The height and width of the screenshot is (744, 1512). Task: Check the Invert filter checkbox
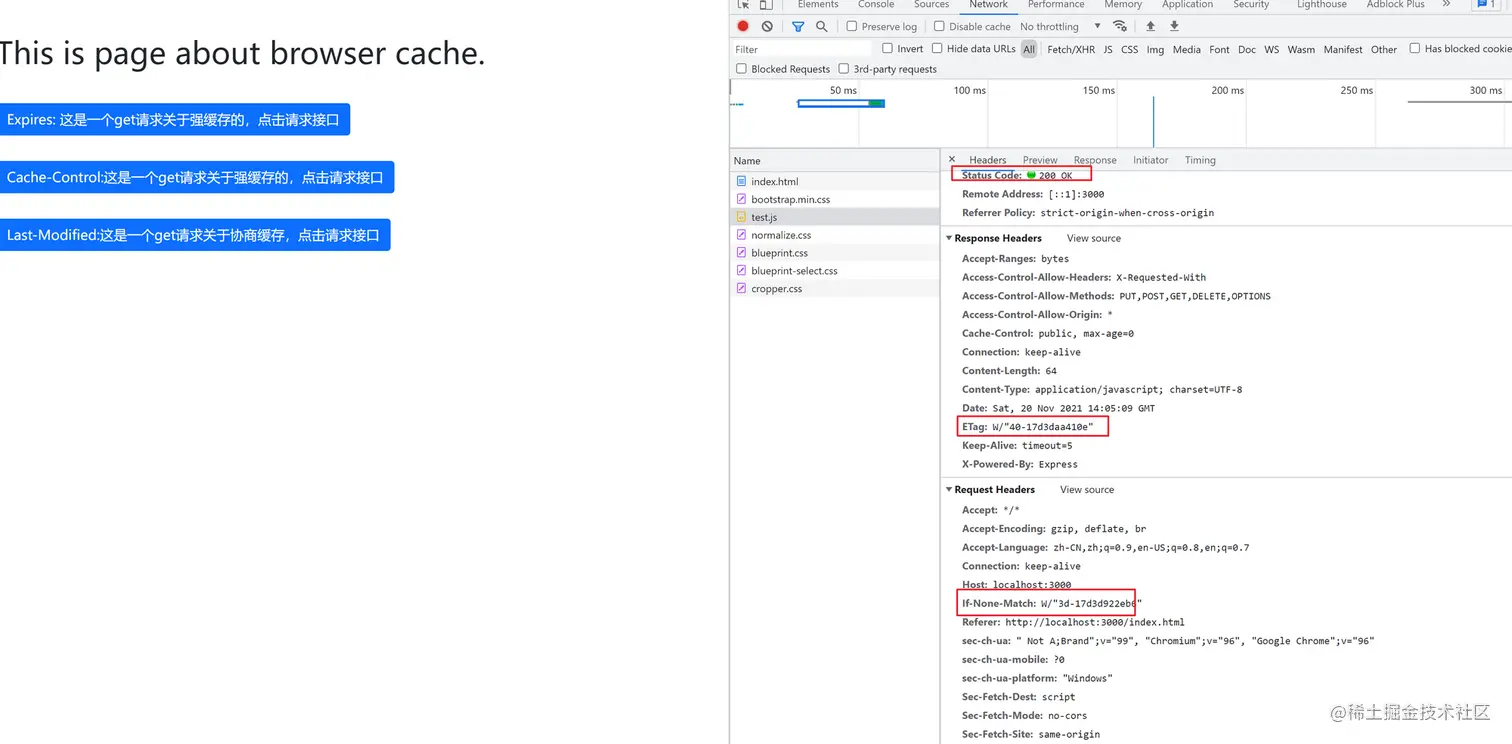tap(887, 48)
